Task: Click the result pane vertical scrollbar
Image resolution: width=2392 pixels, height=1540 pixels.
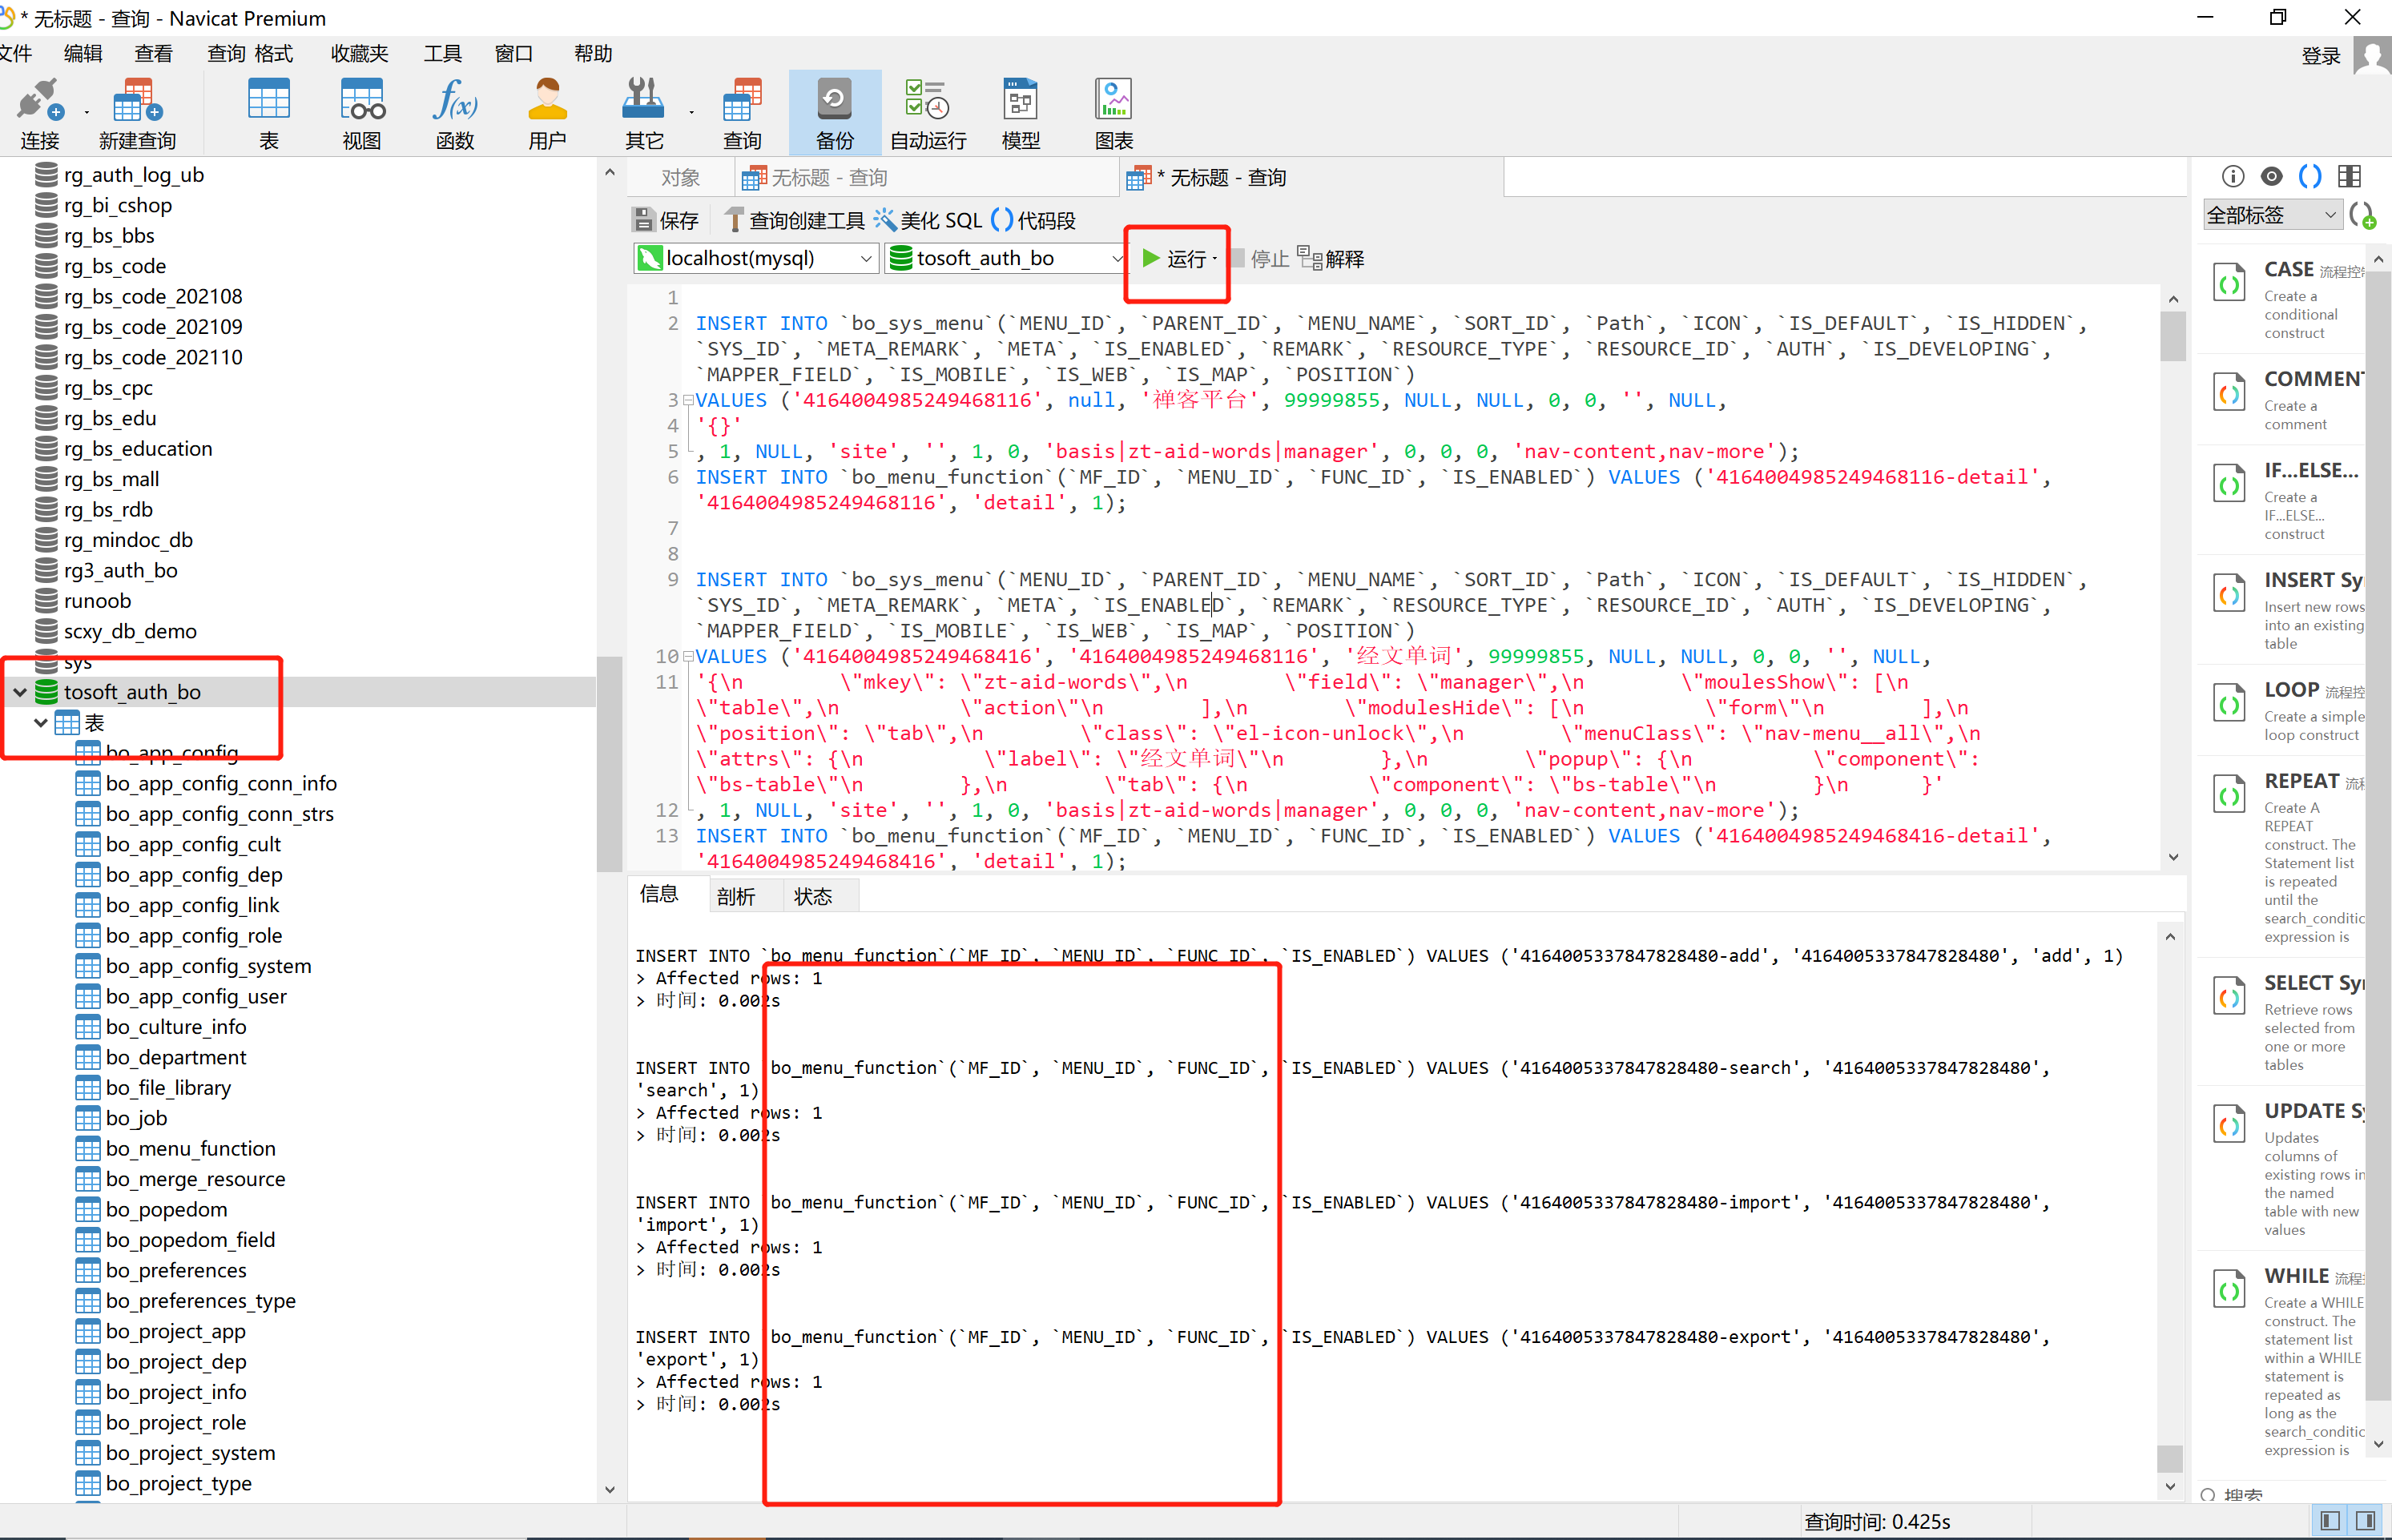Action: click(x=2169, y=1458)
